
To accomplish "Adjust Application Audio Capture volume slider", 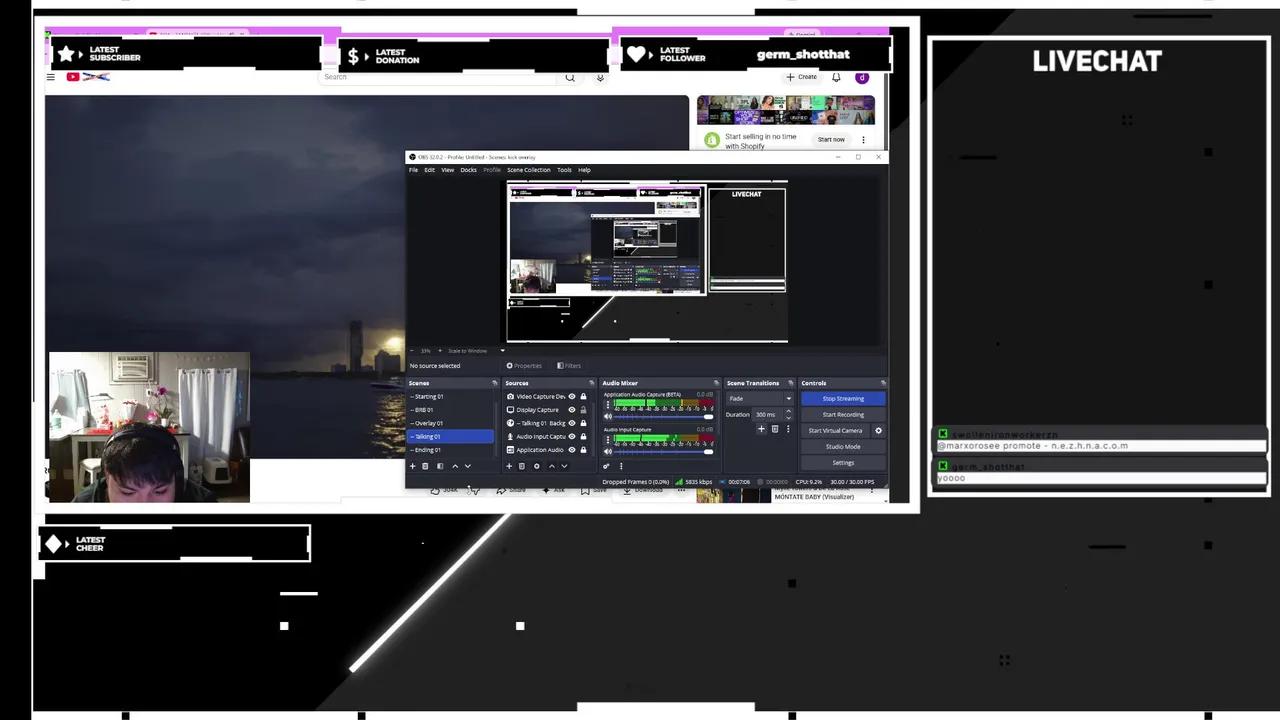I will pos(664,416).
